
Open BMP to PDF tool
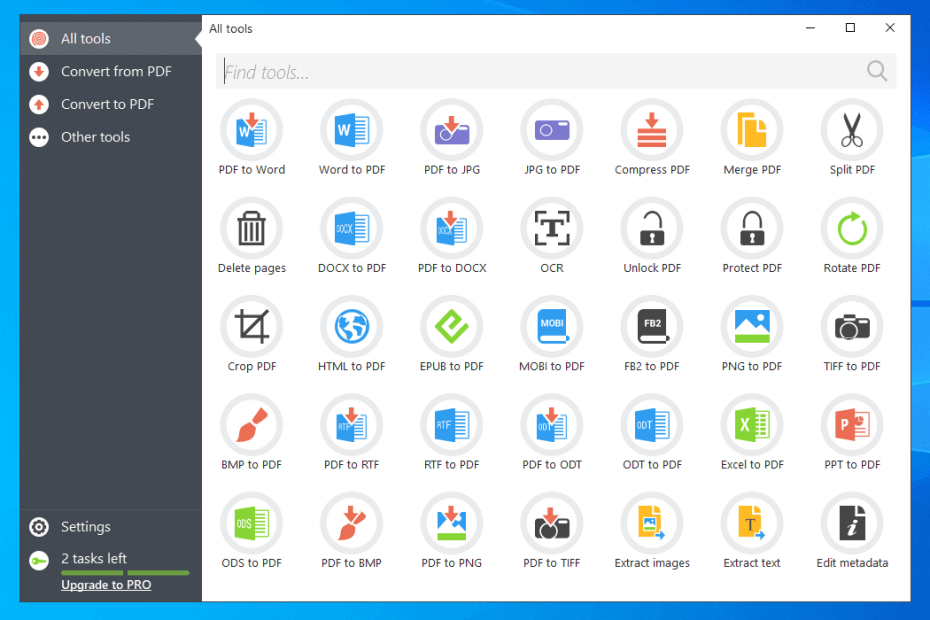point(251,425)
